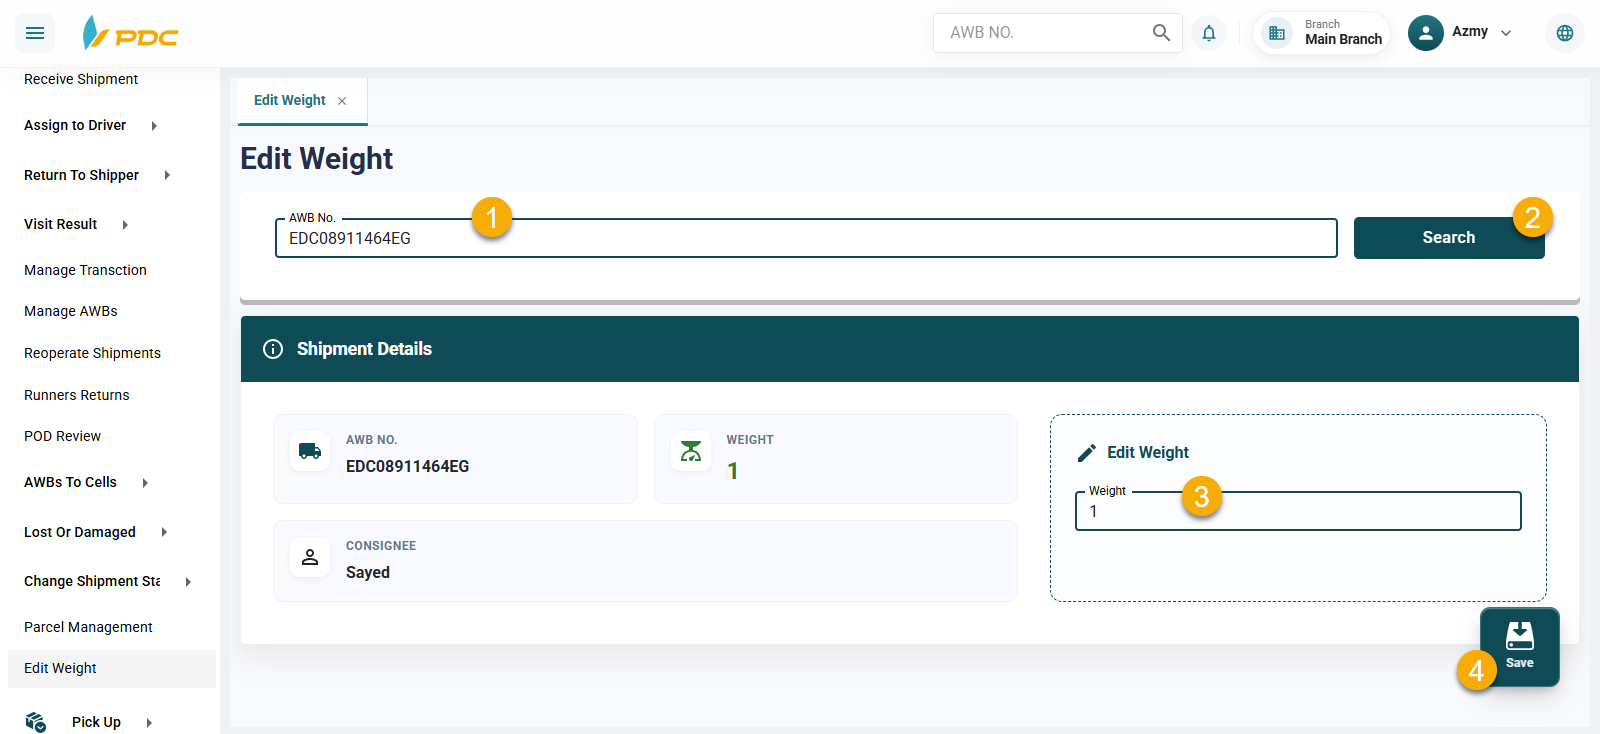Expand Lost Or Damaged submenu

[x=164, y=532]
